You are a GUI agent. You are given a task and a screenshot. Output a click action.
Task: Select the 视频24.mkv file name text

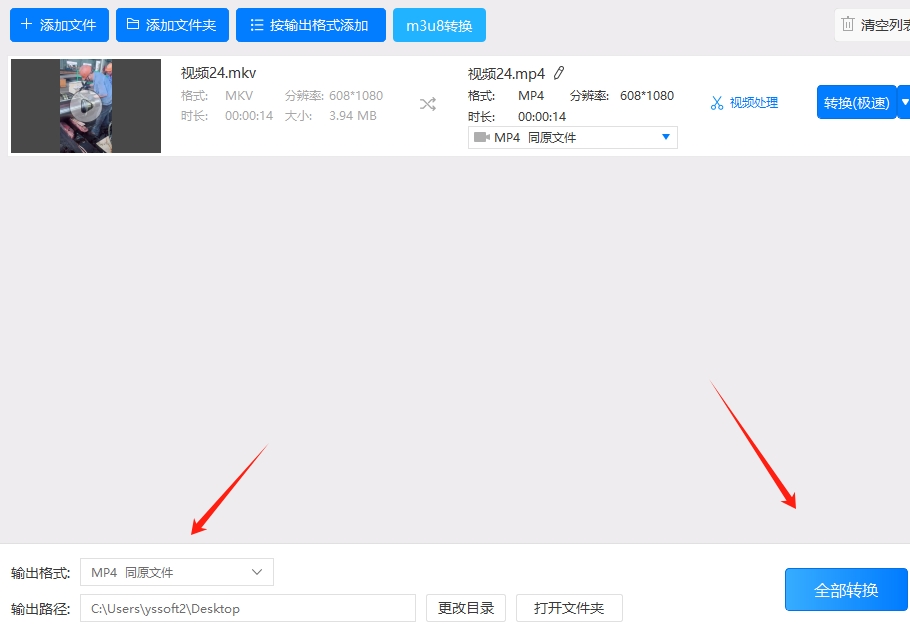point(218,73)
